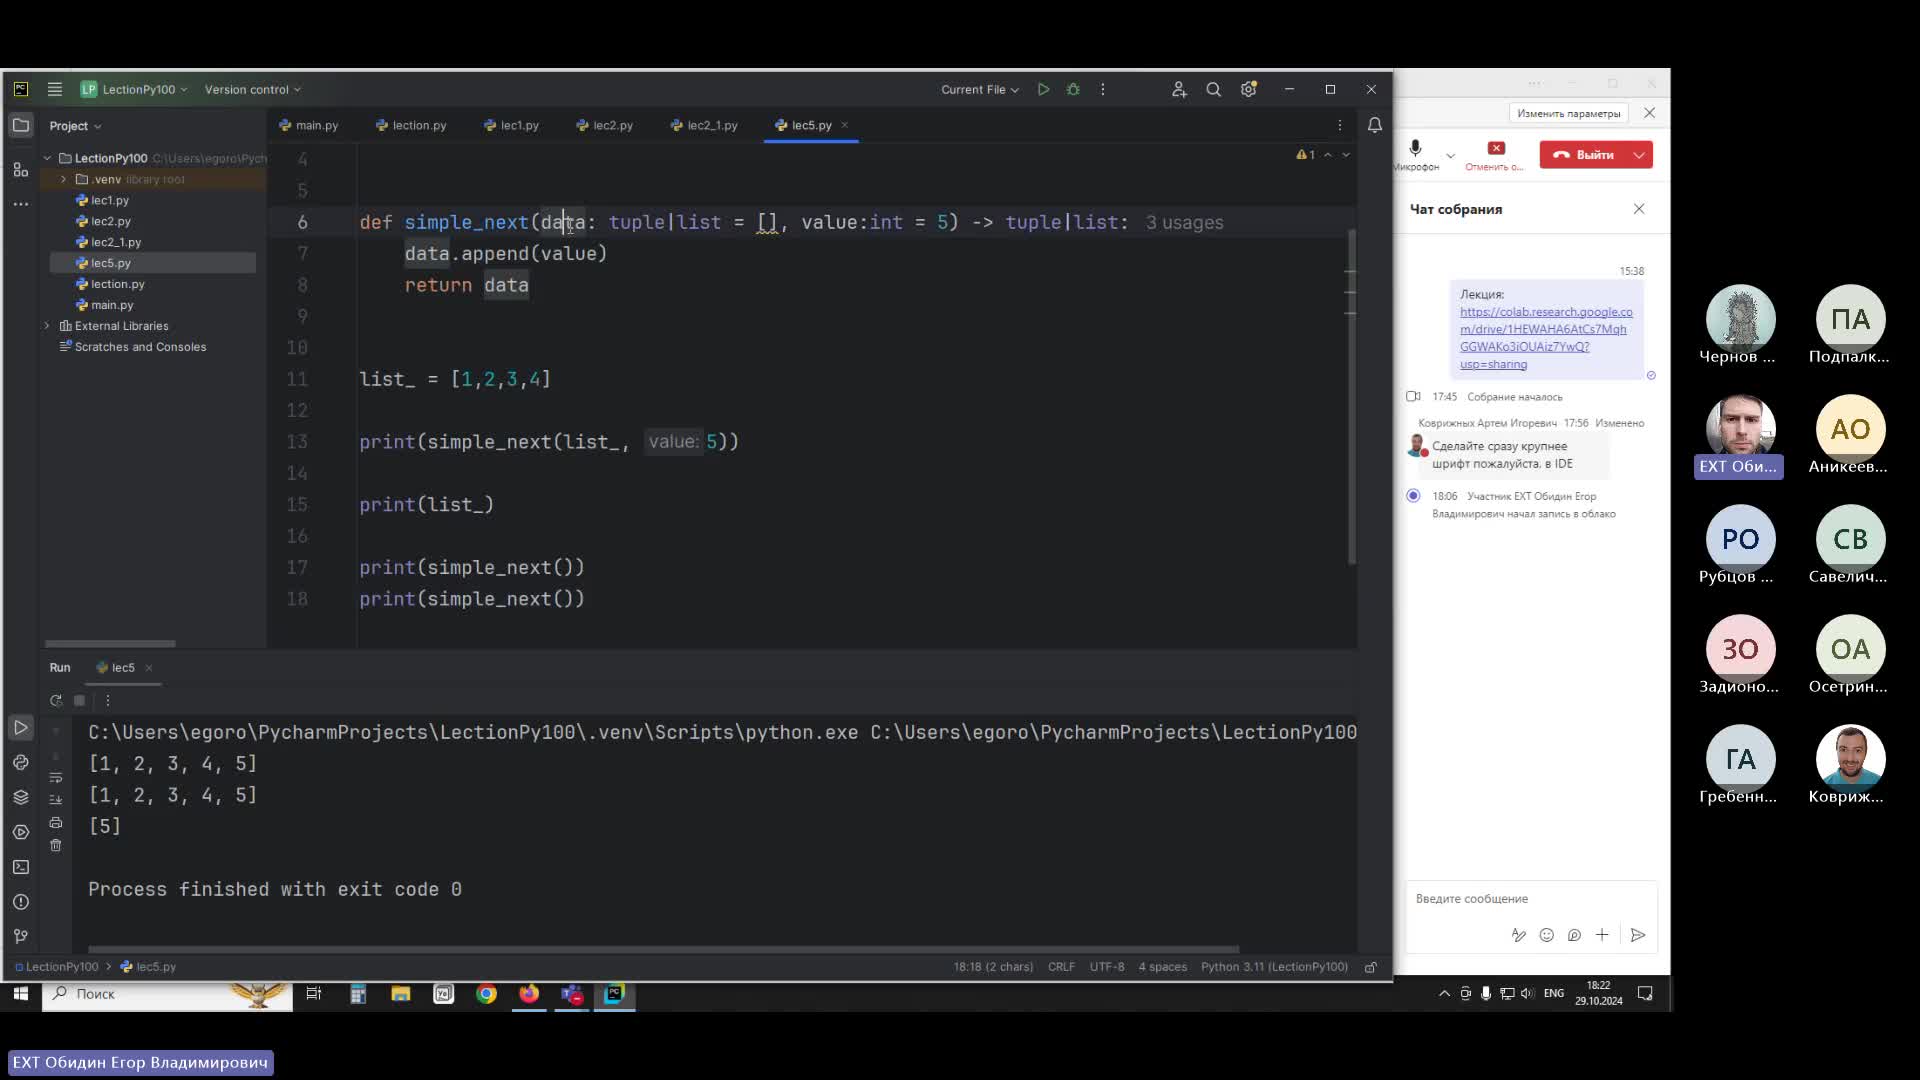This screenshot has width=1920, height=1080.
Task: Start debugging with the bug icon
Action: 1073,89
